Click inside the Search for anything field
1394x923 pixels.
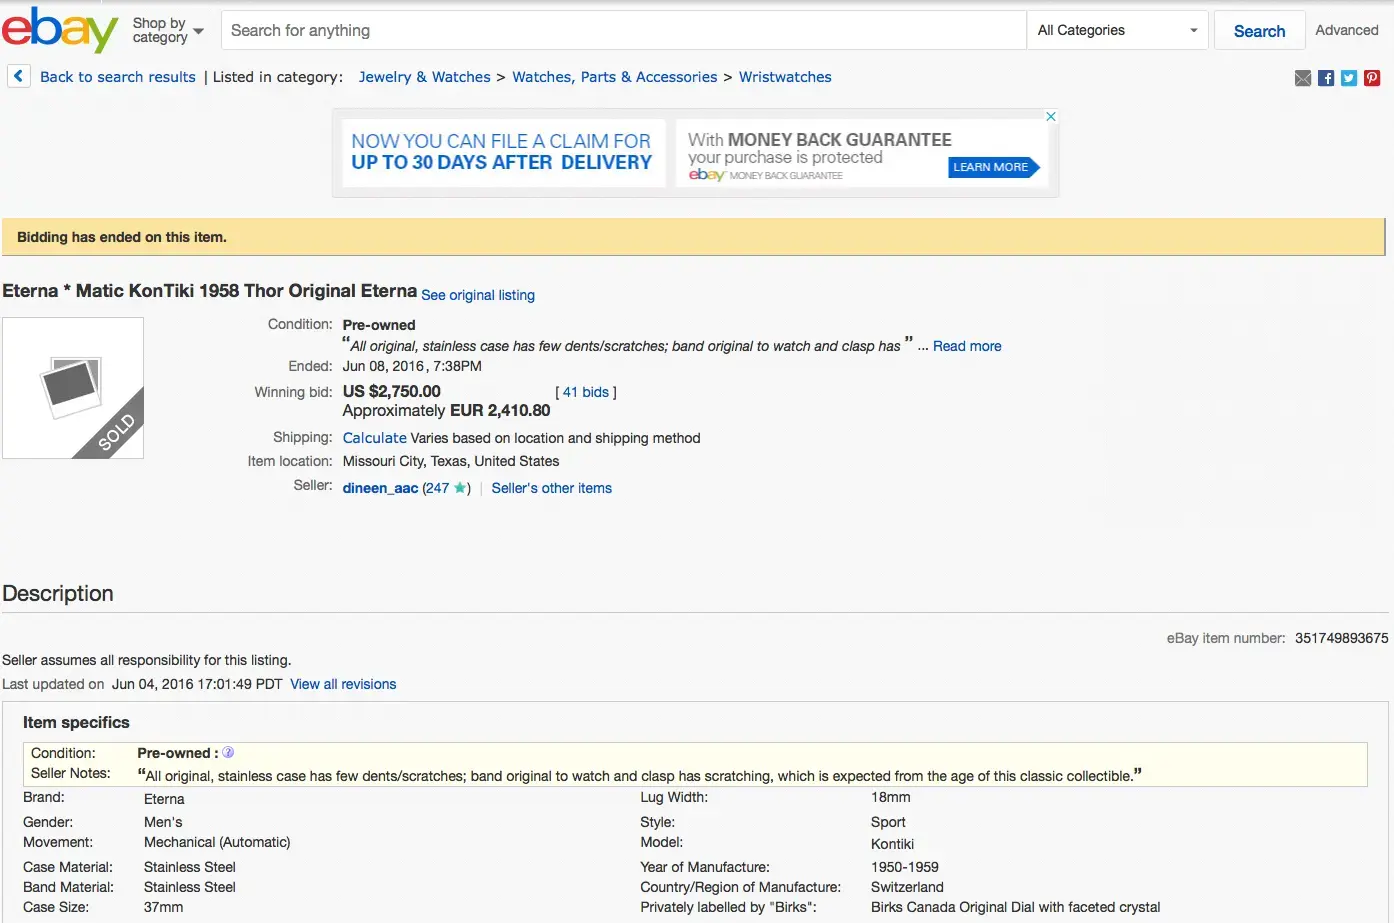[623, 30]
